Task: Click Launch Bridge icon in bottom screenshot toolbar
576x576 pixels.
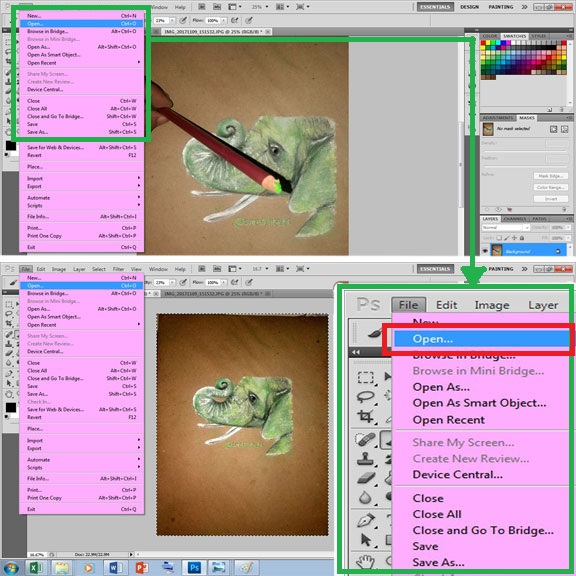Action: coord(202,269)
